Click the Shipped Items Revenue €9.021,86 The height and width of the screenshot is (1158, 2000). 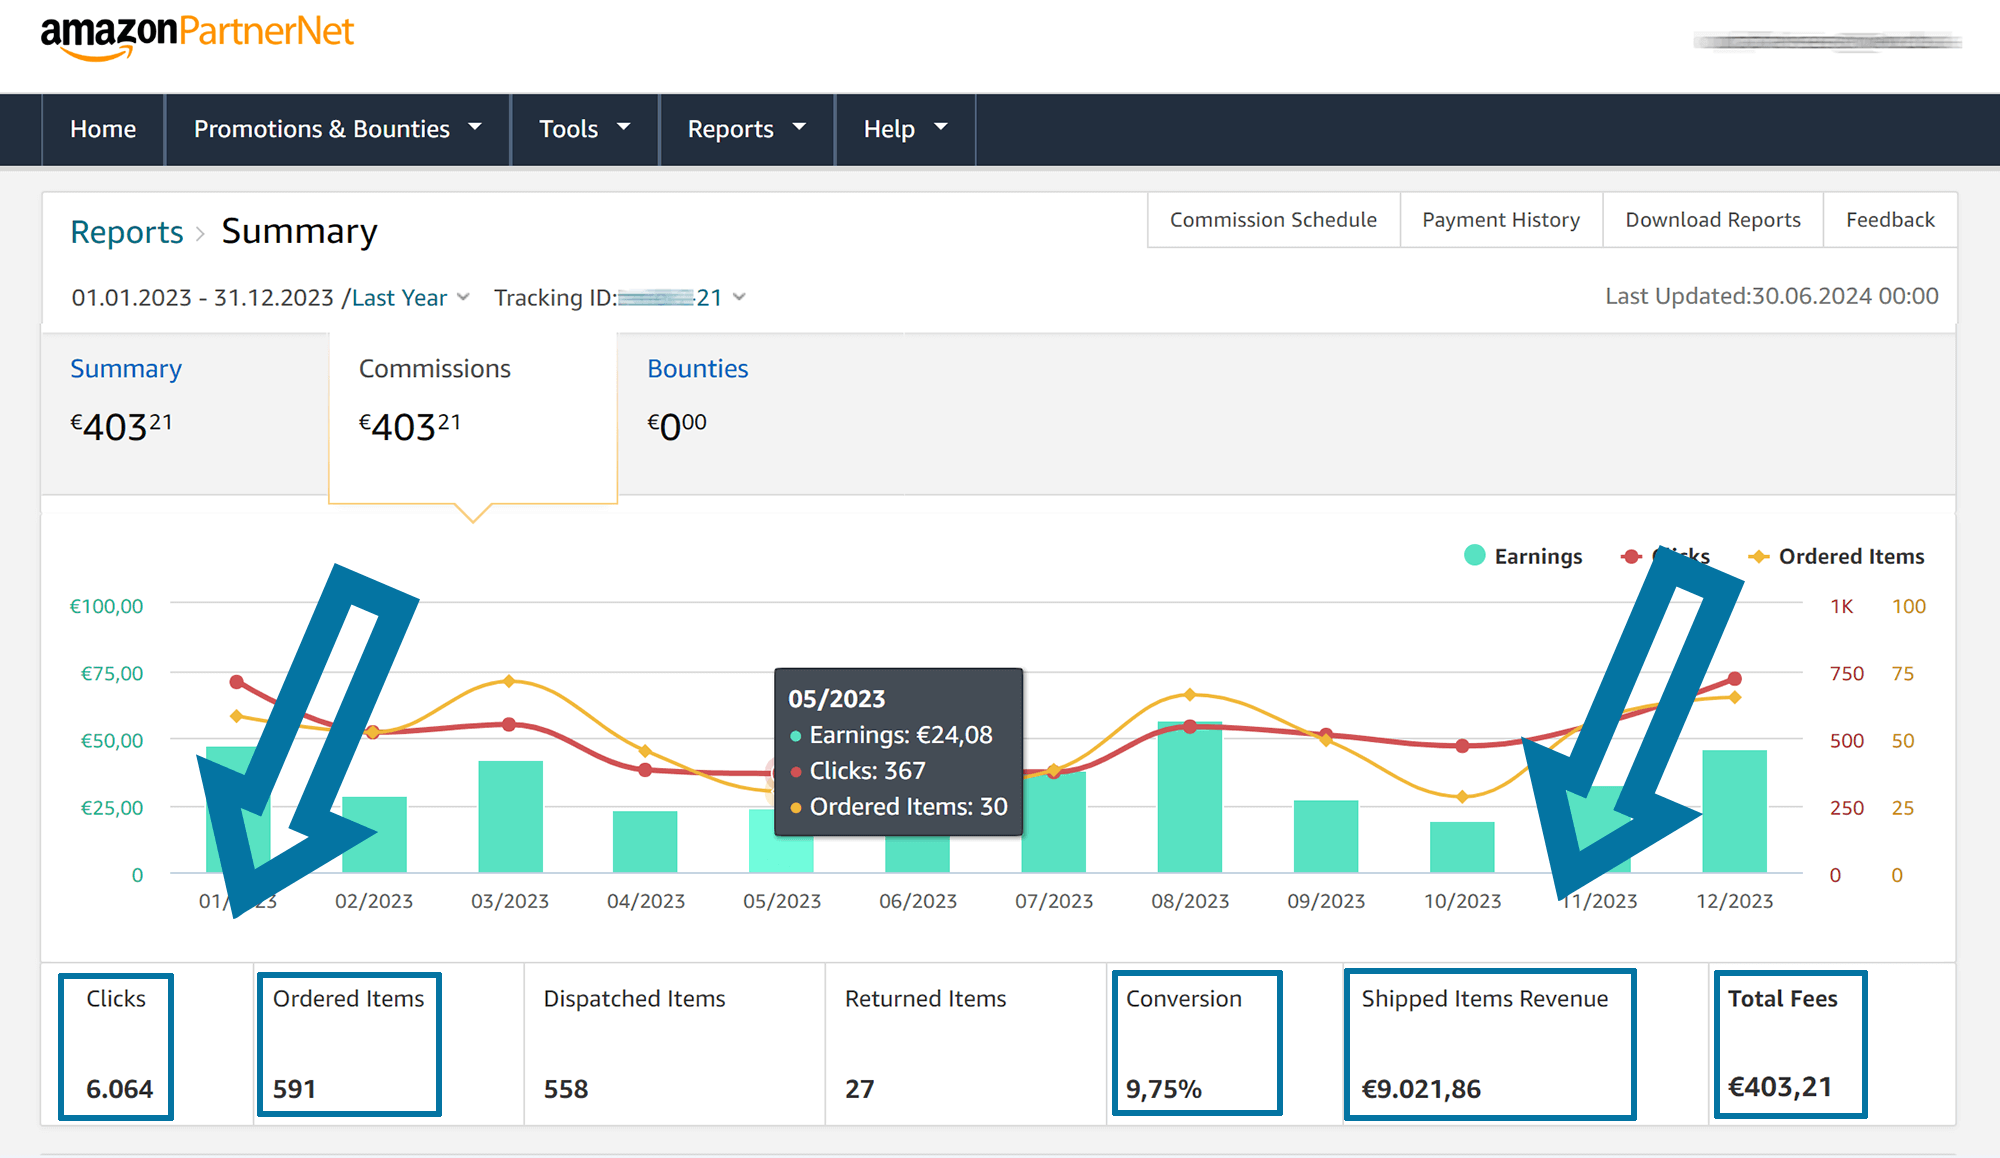[1421, 1089]
